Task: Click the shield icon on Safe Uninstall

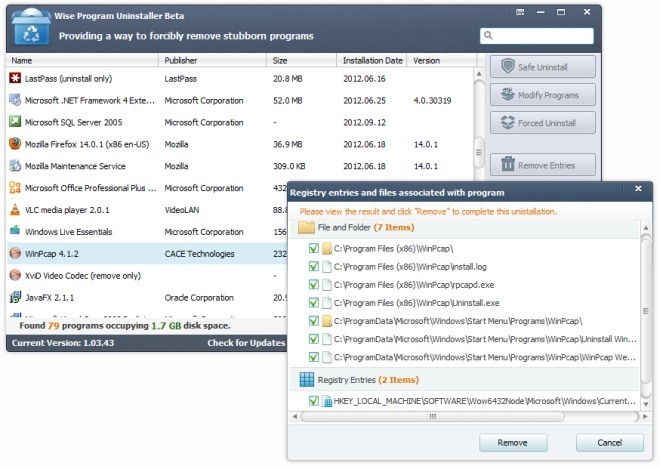Action: click(508, 66)
